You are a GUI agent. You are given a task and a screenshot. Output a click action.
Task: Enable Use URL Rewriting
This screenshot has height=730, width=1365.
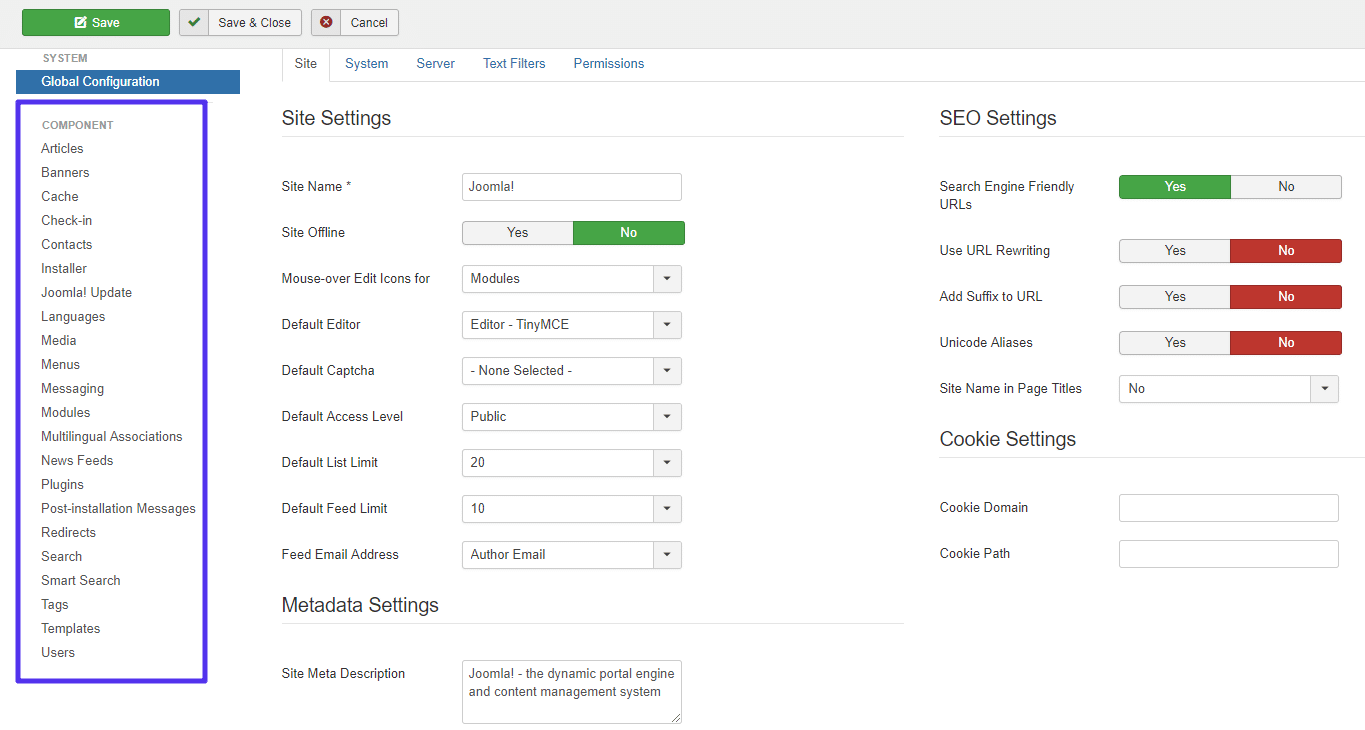pyautogui.click(x=1174, y=250)
